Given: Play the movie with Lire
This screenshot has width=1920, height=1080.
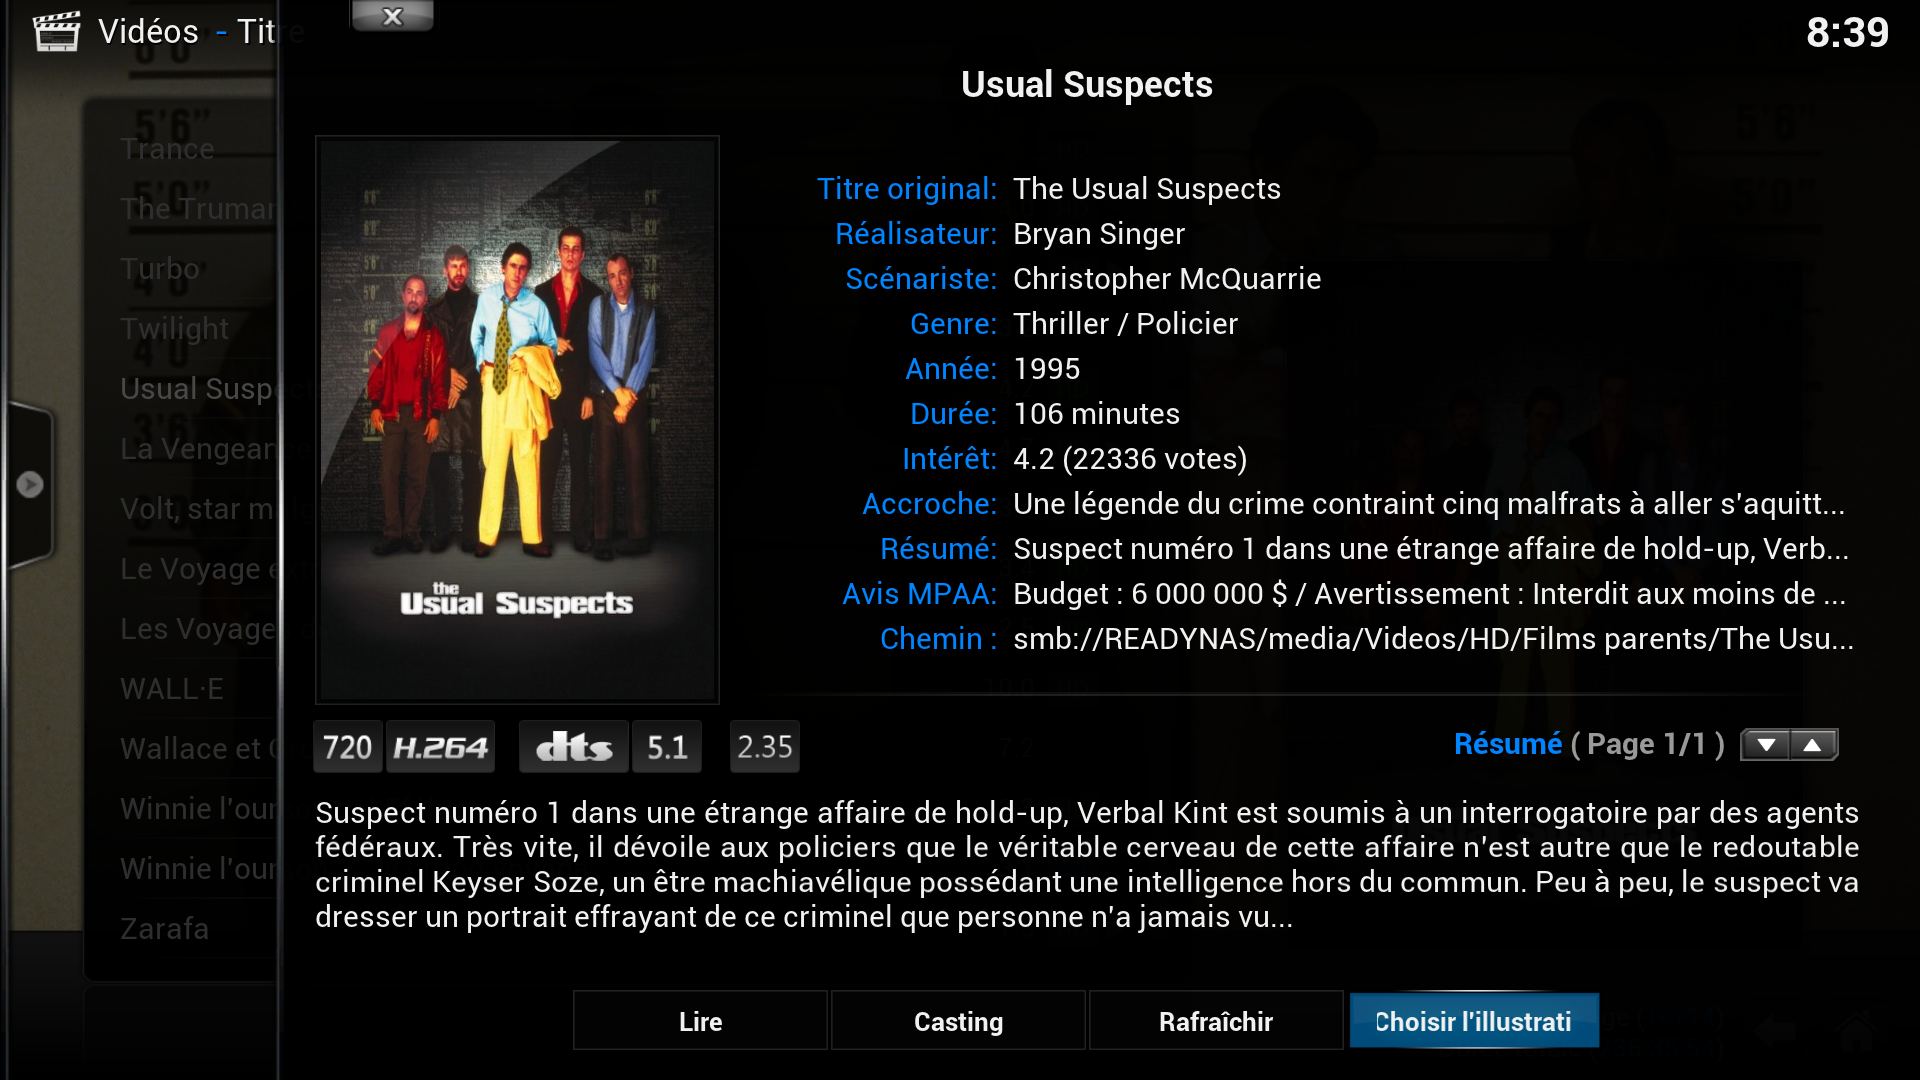Looking at the screenshot, I should pyautogui.click(x=700, y=1021).
